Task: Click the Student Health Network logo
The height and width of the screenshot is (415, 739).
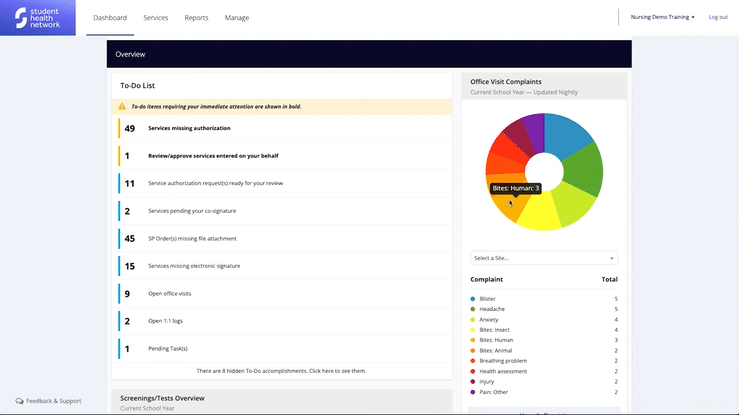Action: (x=38, y=18)
